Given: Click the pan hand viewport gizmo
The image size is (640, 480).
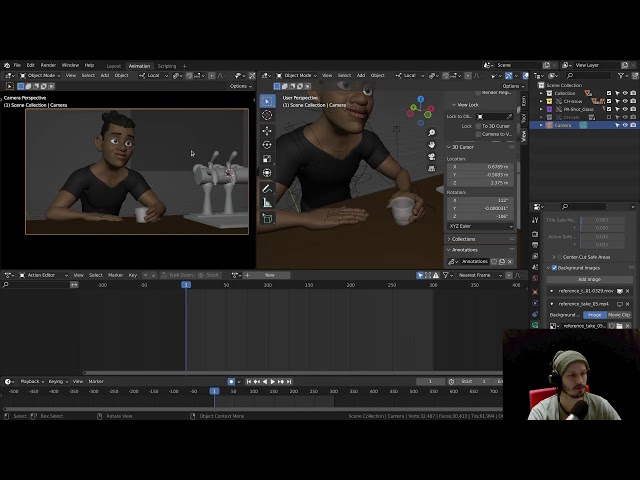Looking at the screenshot, I should point(431,145).
